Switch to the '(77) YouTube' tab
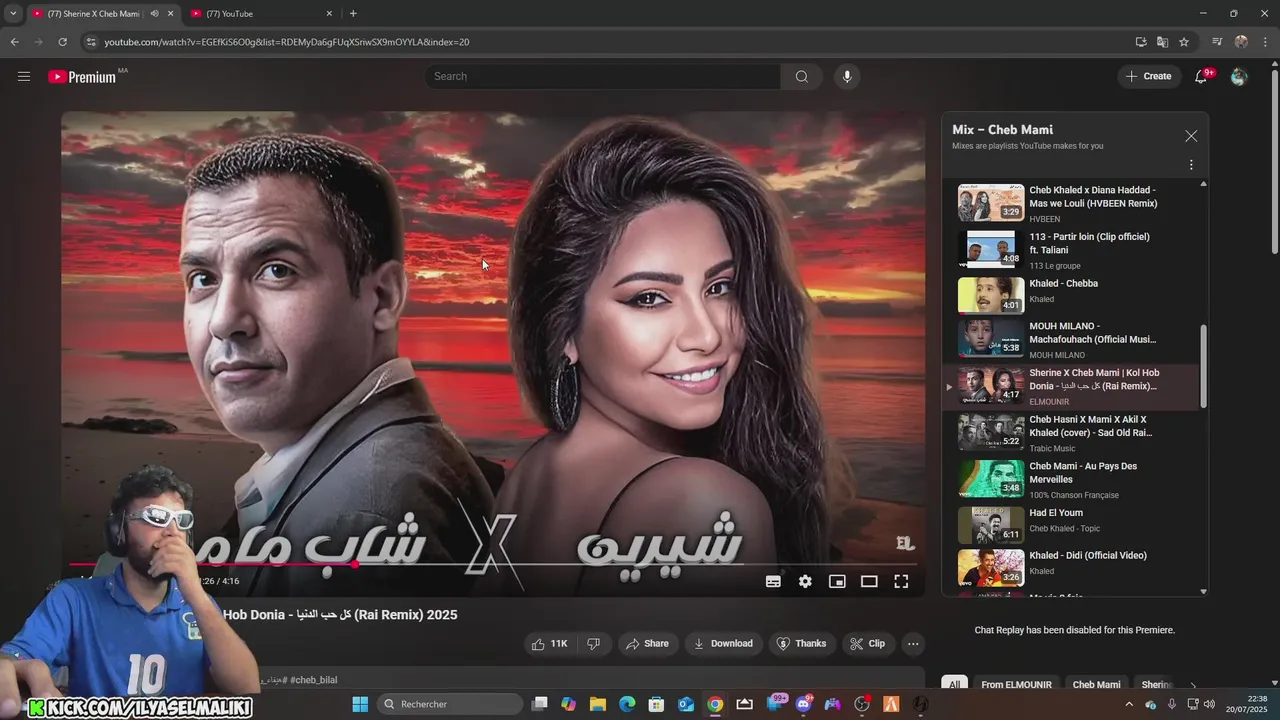 pos(260,13)
